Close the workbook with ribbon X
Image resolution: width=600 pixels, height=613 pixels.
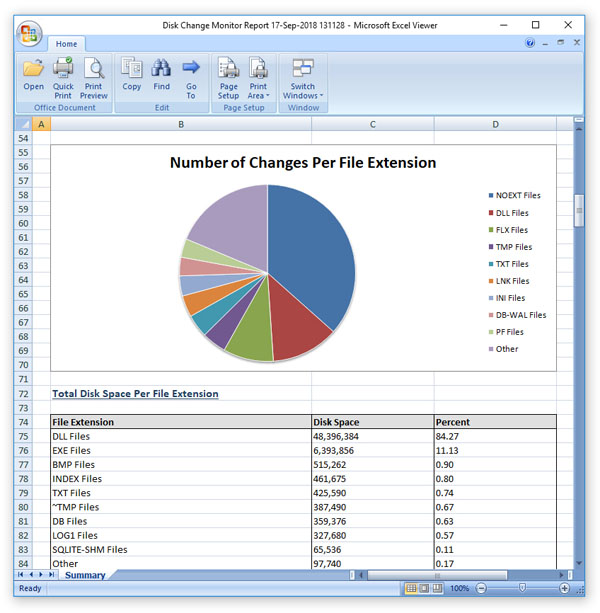coord(577,42)
